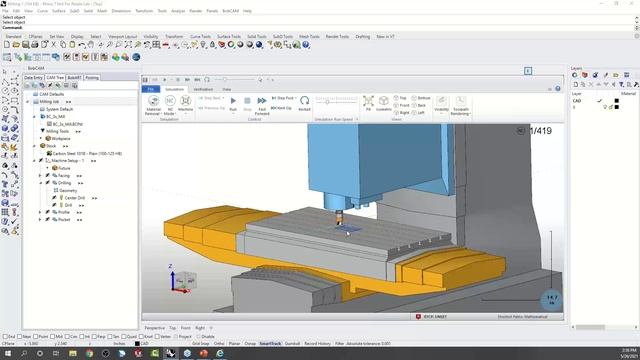The height and width of the screenshot is (360, 640).
Task: Expand the Facing operation node
Action: click(40, 176)
